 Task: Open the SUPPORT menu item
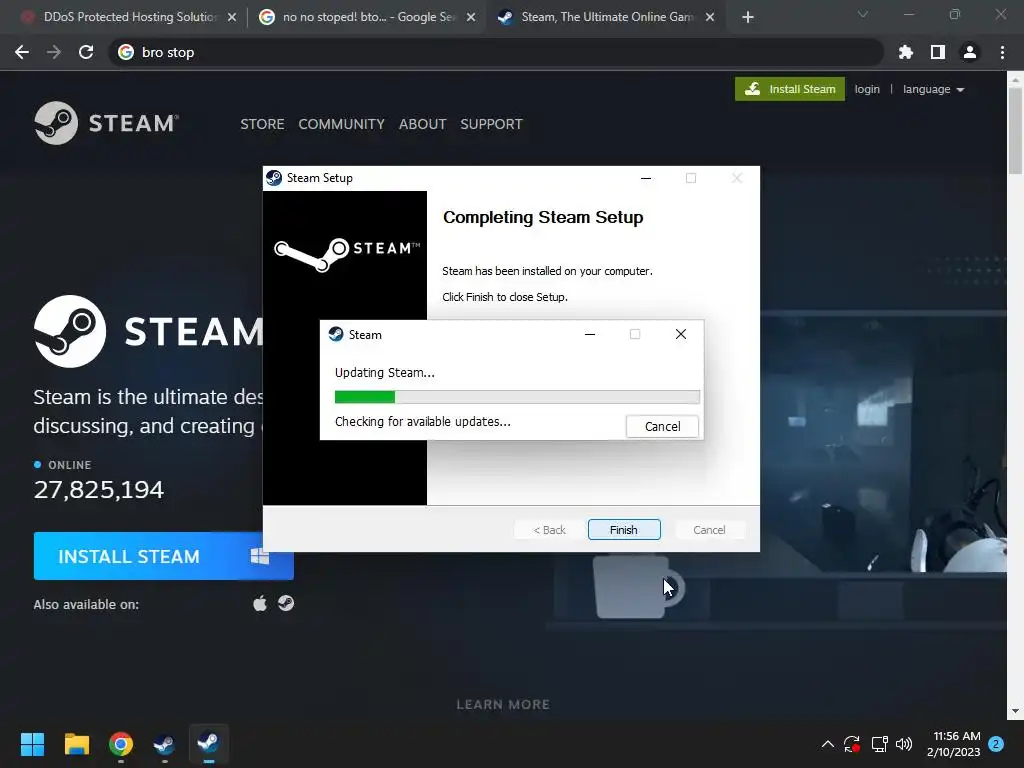(491, 124)
